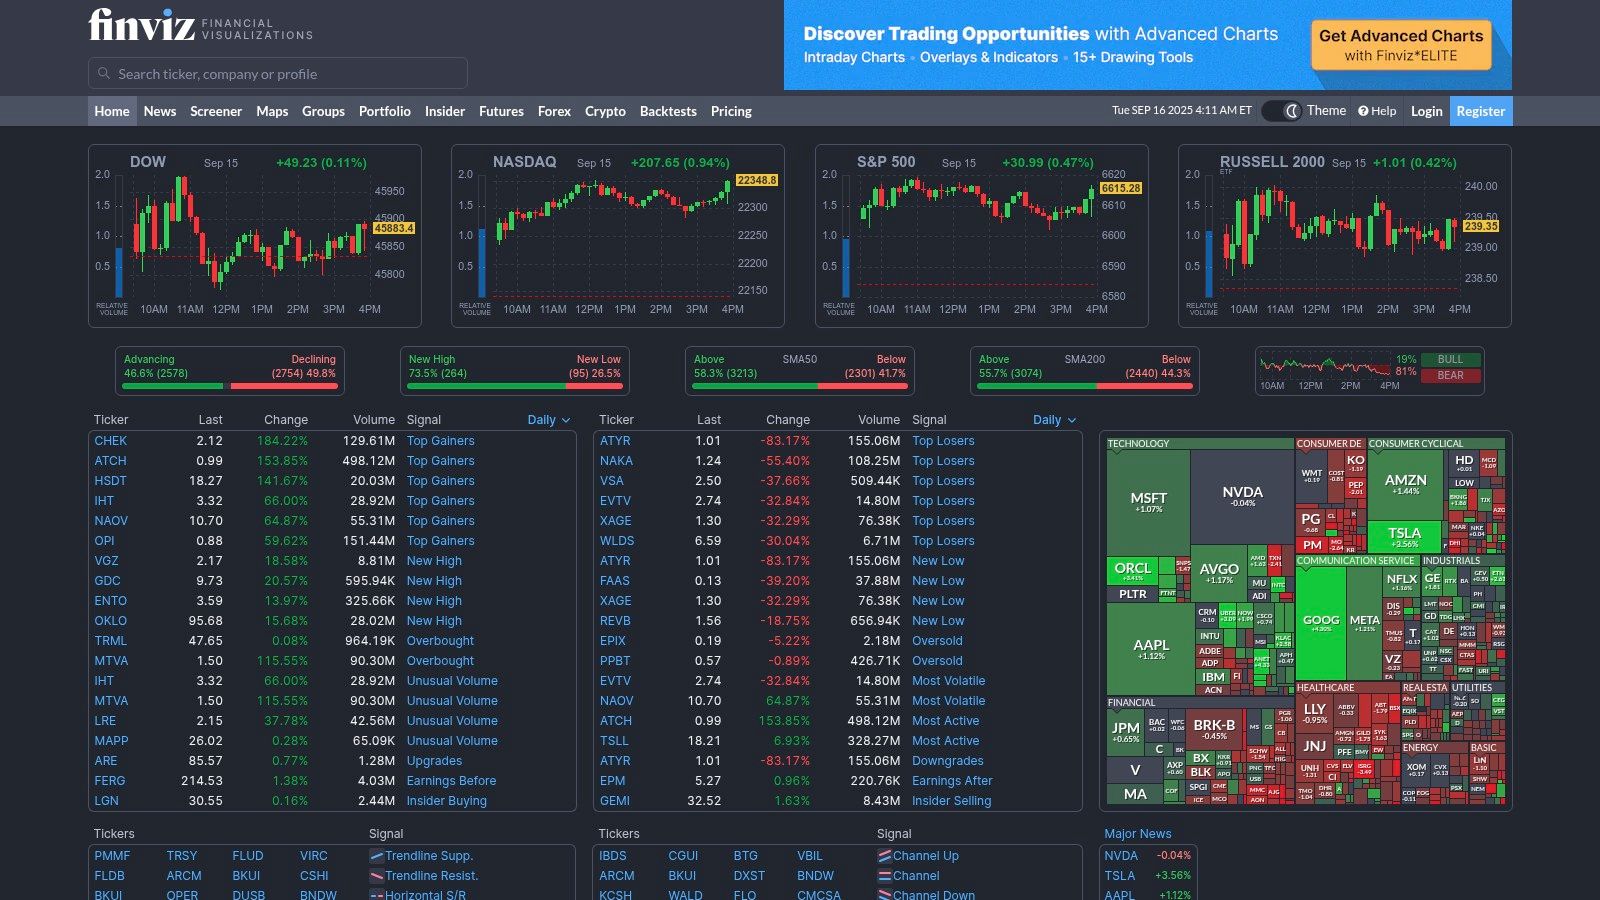Click Top Gainers signal for CHEK
This screenshot has height=900, width=1600.
pyautogui.click(x=441, y=441)
